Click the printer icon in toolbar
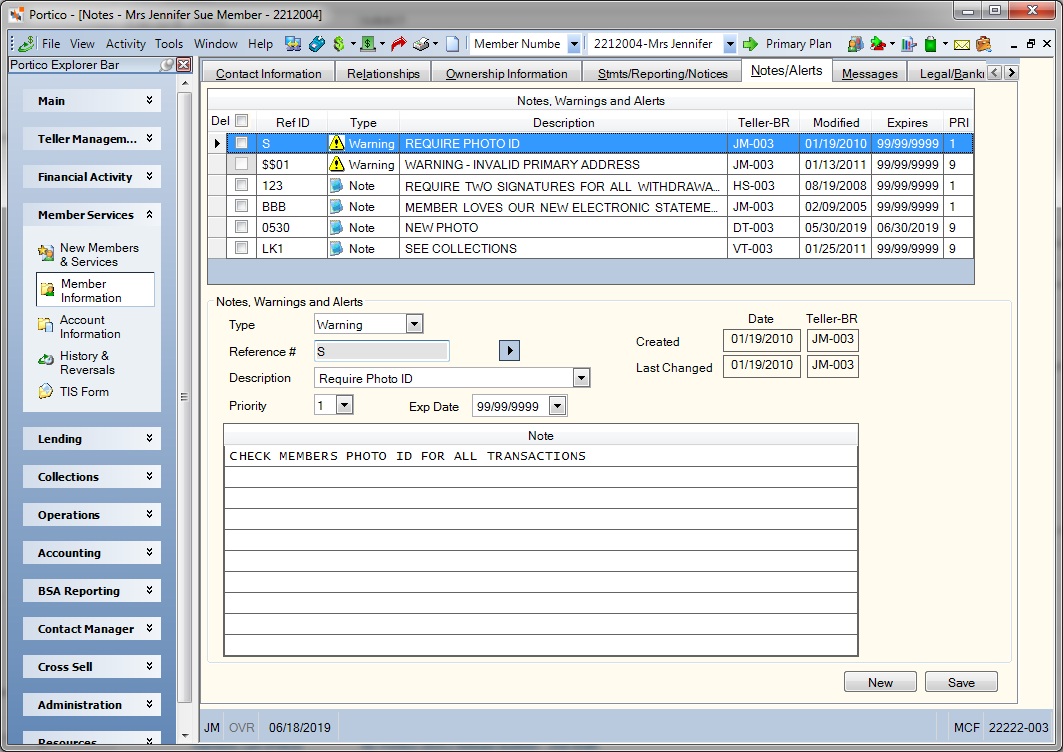Viewport: 1063px width, 752px height. [422, 44]
